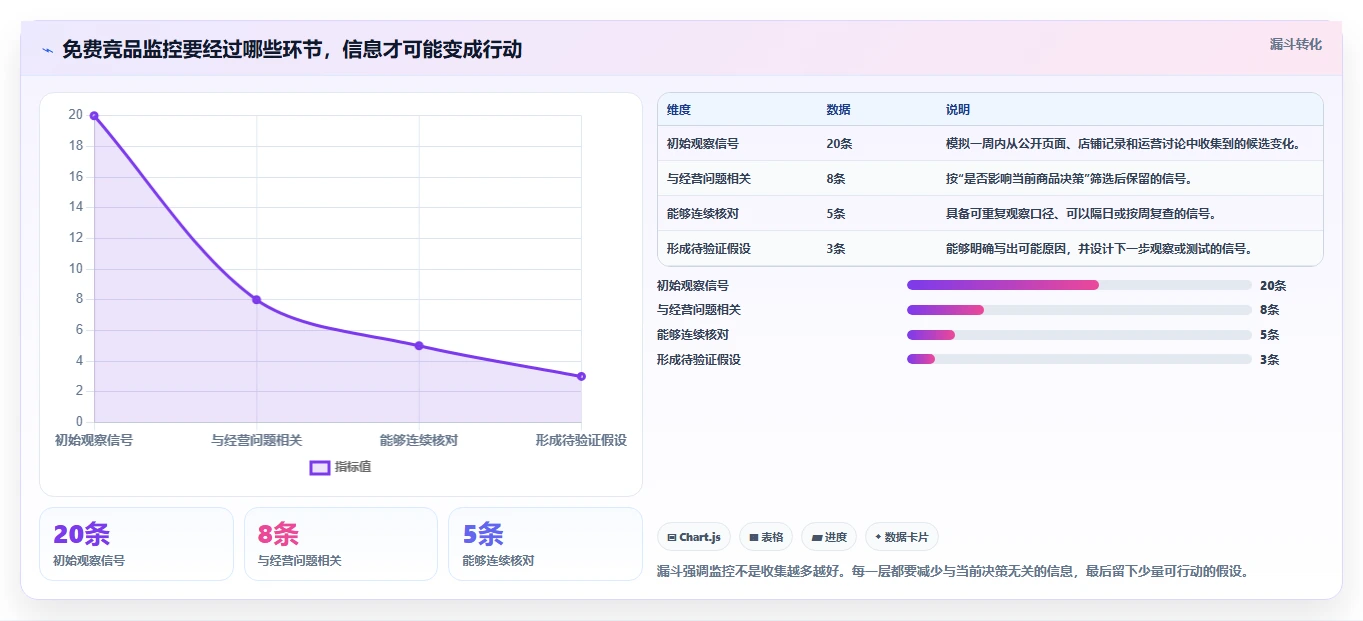Click the progress list label 形成待验证假设
The width and height of the screenshot is (1363, 621).
699,359
